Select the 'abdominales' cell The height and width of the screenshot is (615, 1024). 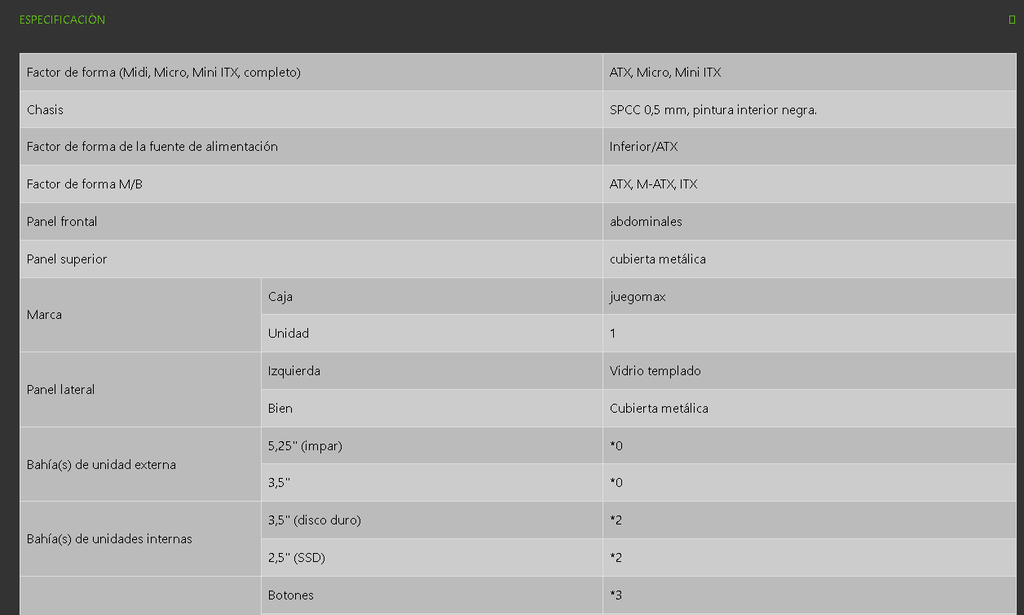coord(646,221)
